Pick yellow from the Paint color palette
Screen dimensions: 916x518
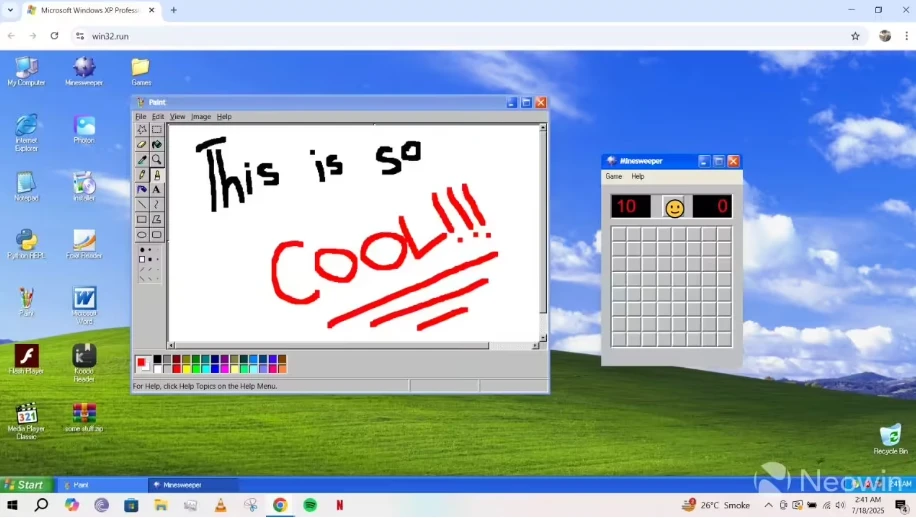[186, 368]
